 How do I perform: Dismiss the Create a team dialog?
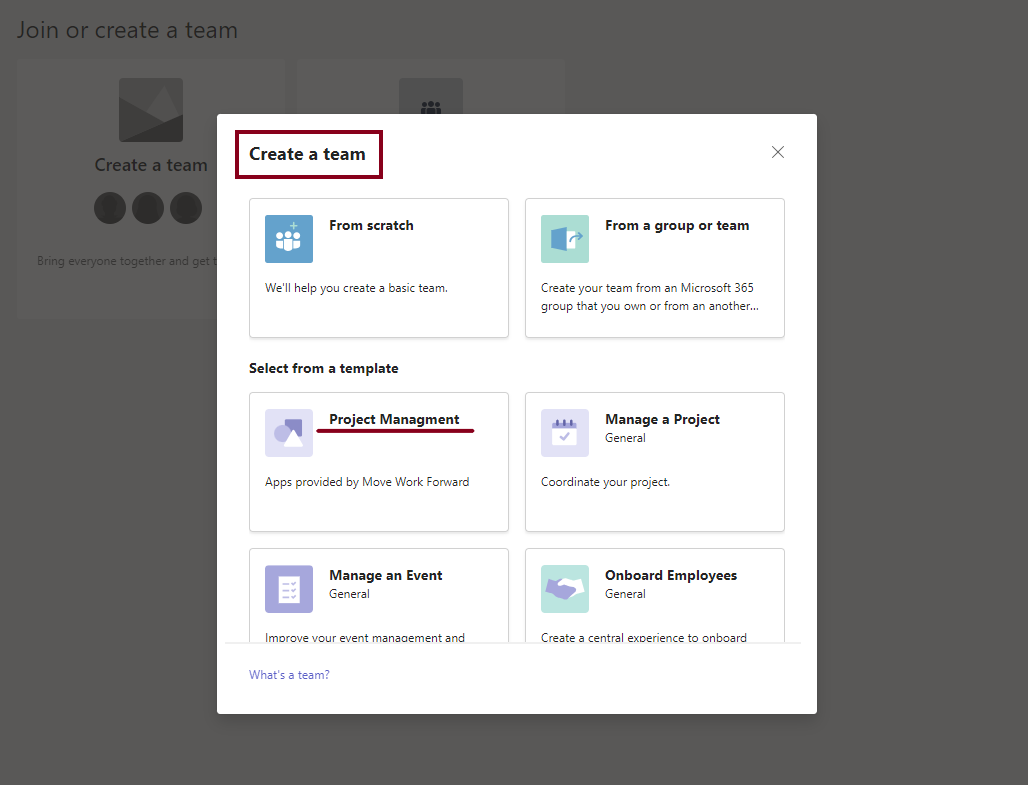[777, 151]
